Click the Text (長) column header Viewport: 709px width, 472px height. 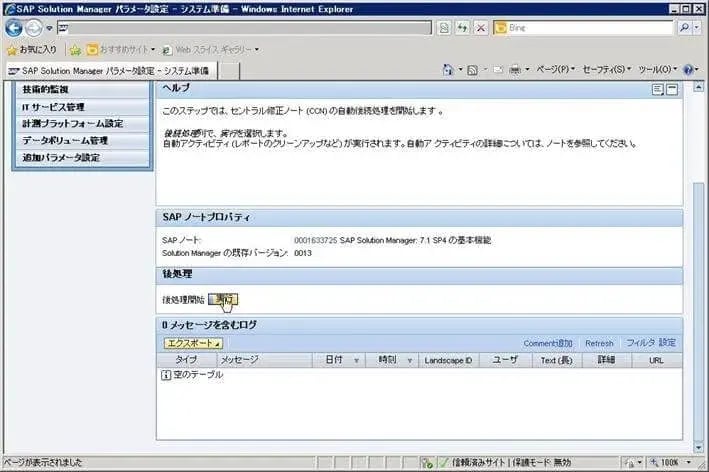click(557, 360)
